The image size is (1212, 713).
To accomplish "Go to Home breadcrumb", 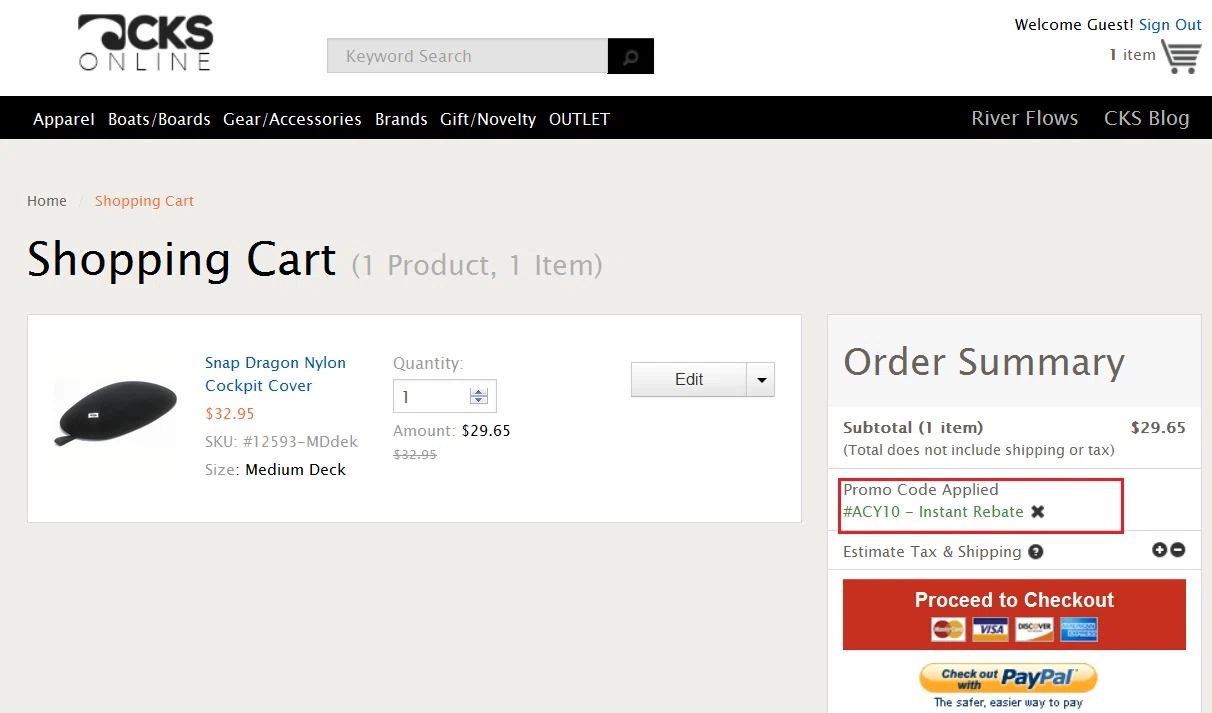I will (x=47, y=201).
